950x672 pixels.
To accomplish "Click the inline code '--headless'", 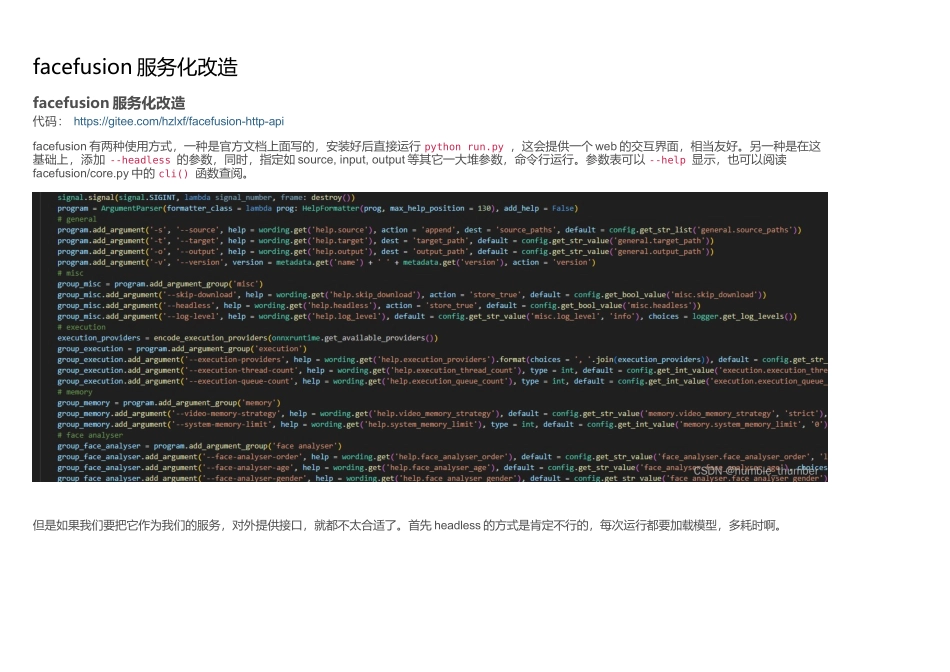I will [x=140, y=160].
